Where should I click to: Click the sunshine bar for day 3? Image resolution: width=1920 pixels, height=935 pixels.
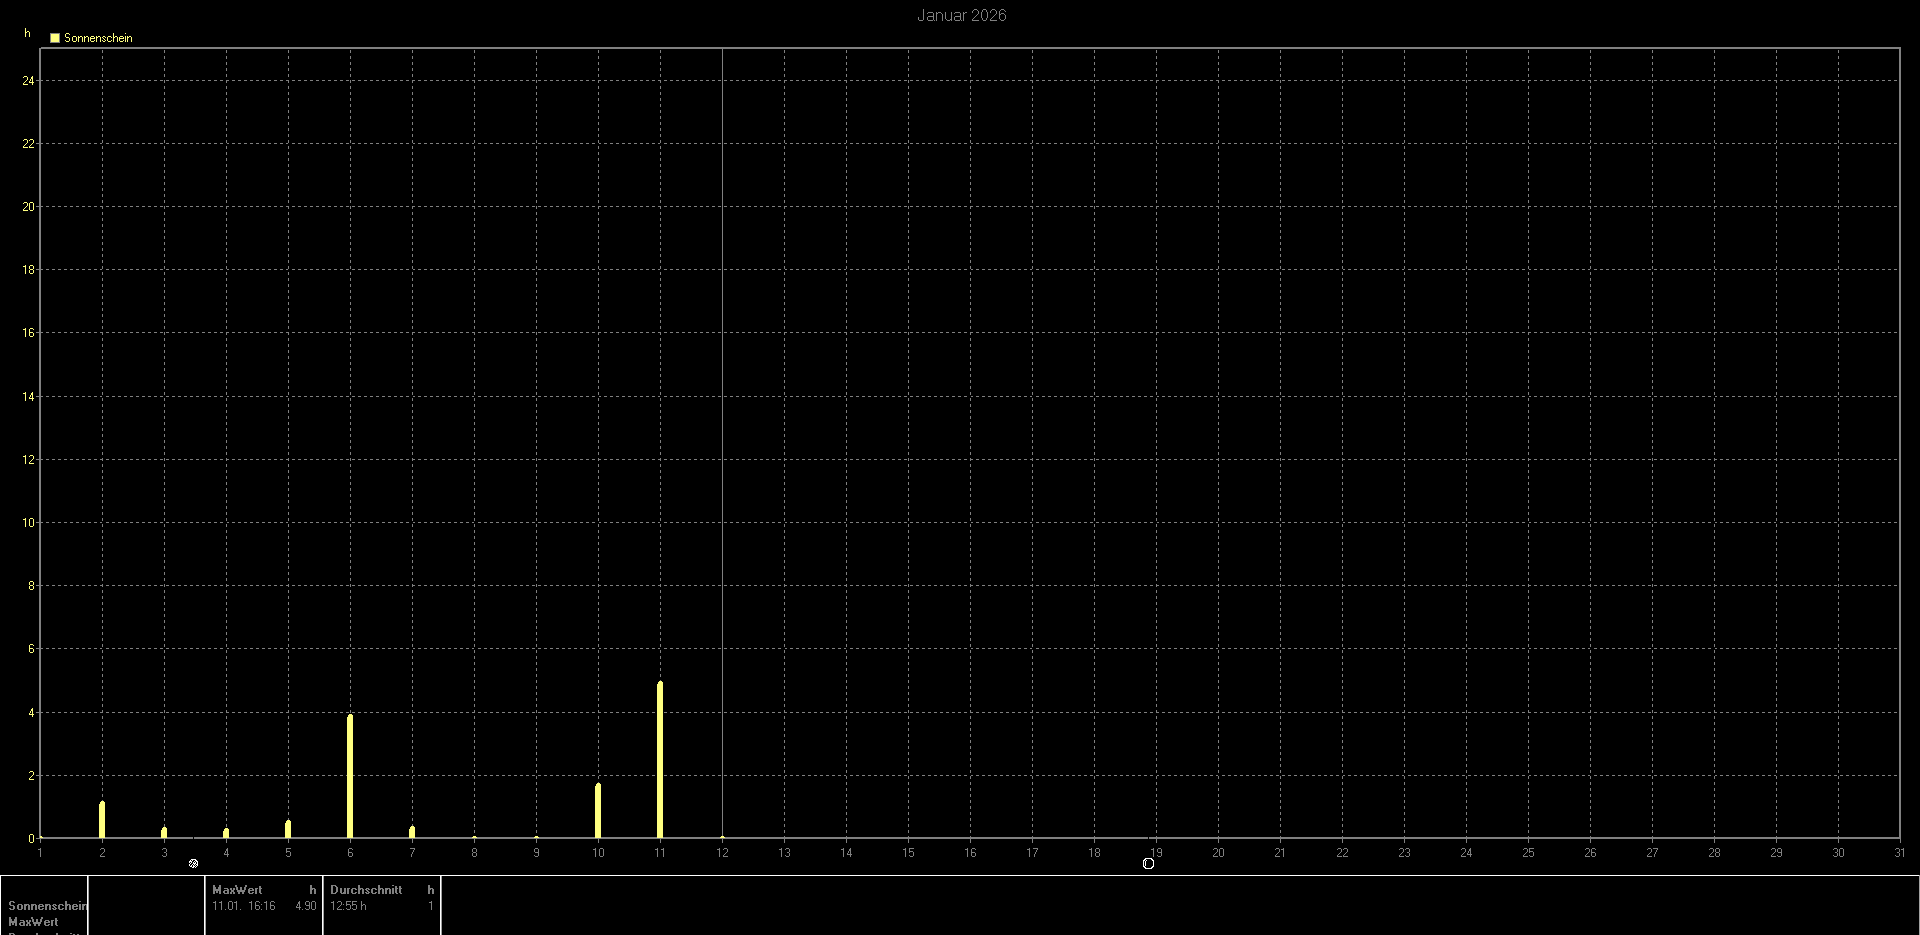[164, 832]
